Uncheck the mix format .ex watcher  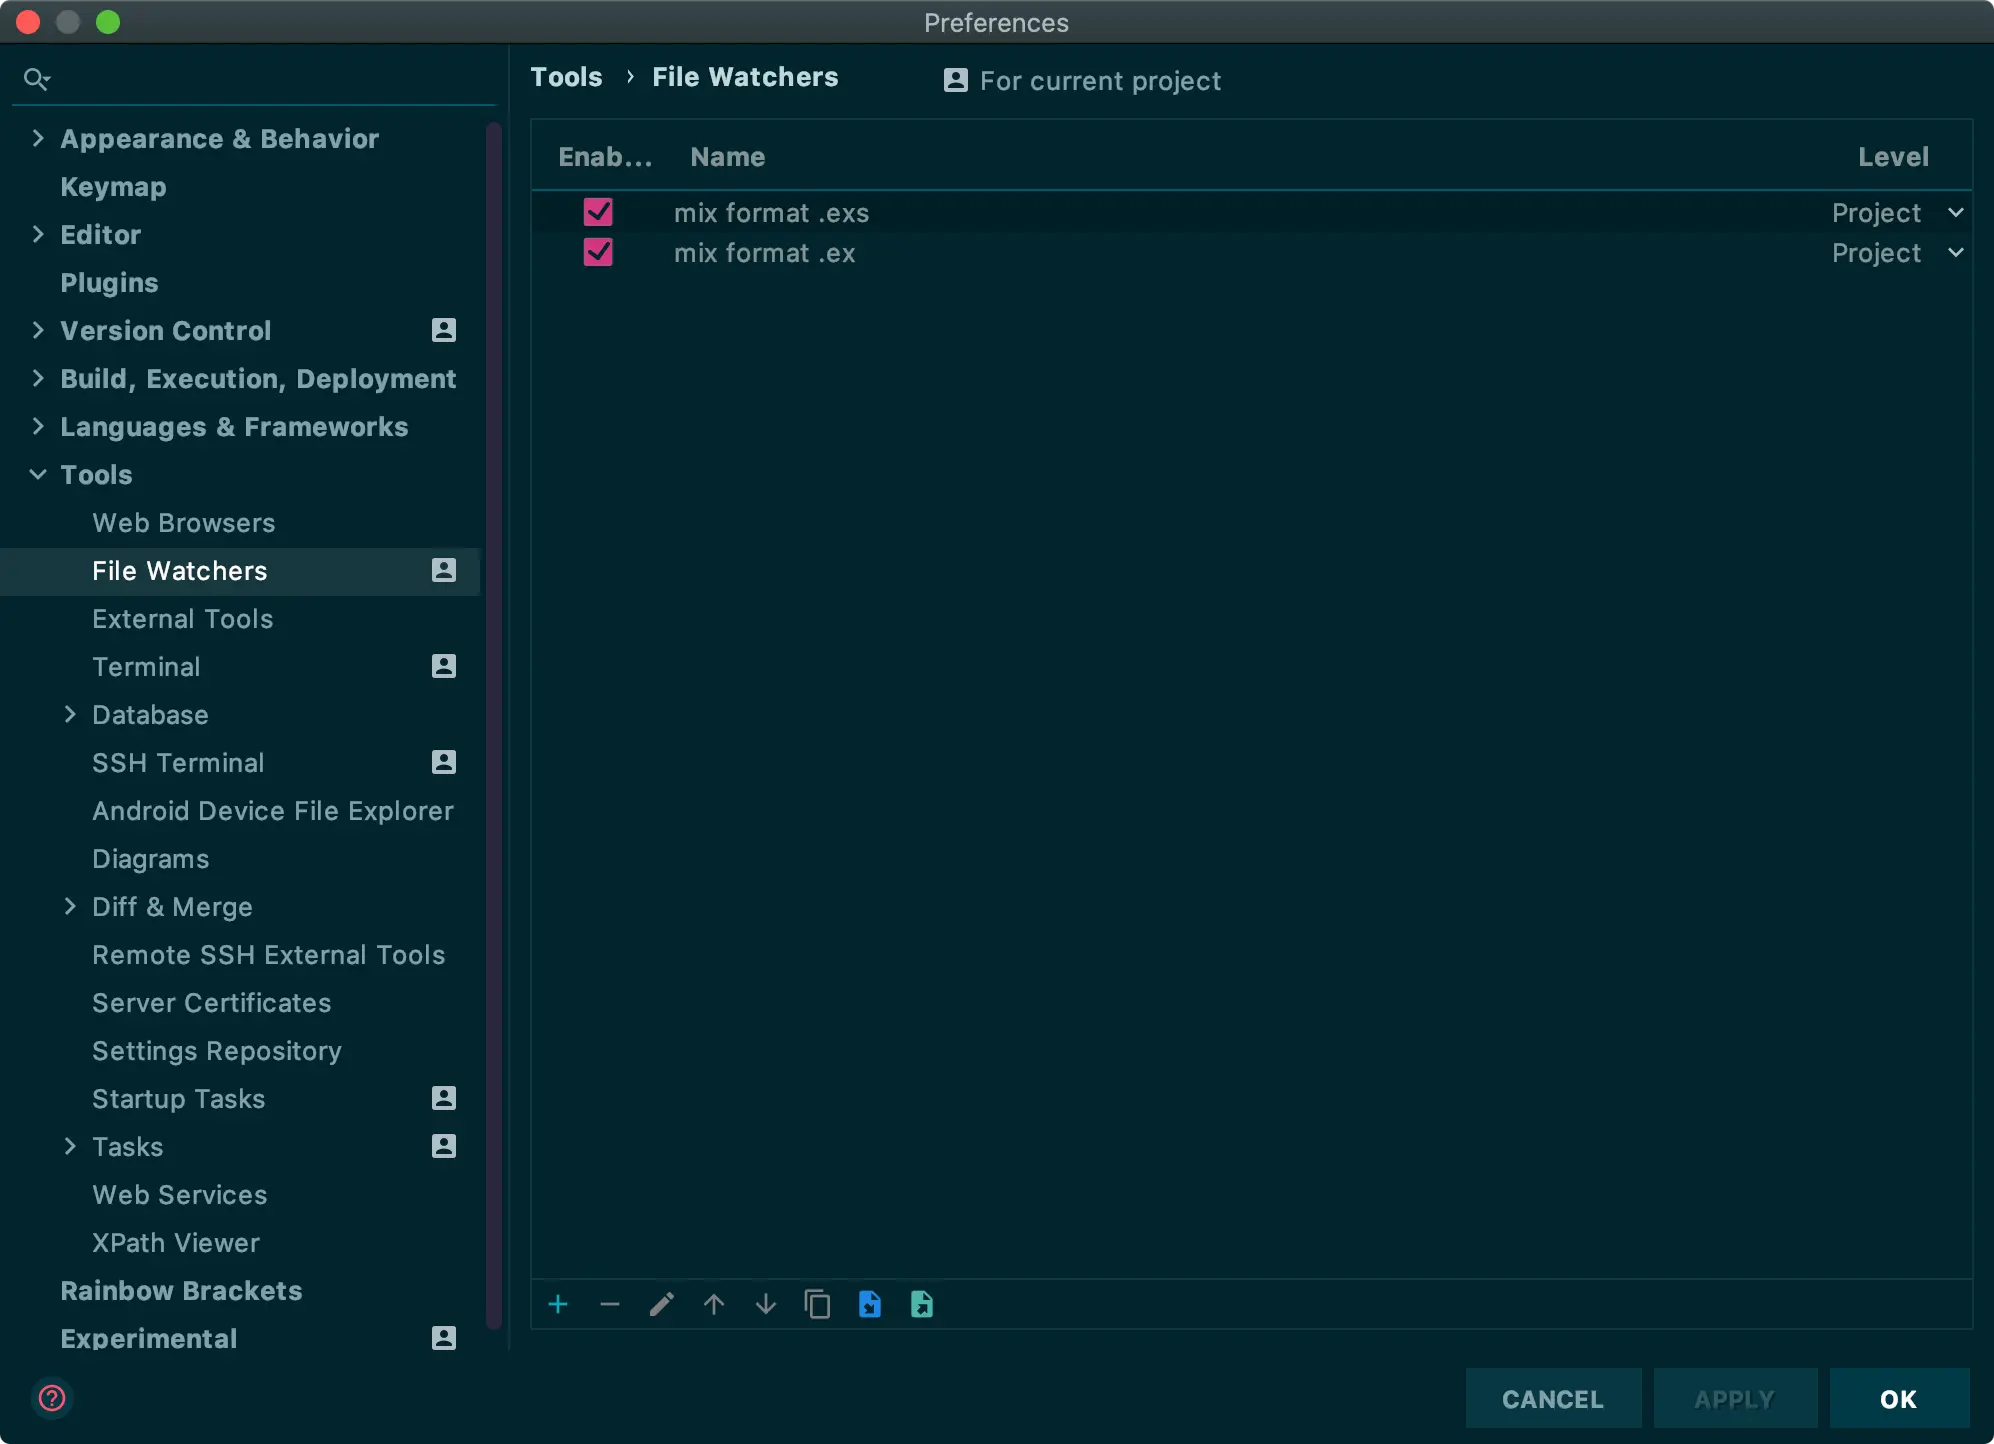tap(598, 252)
